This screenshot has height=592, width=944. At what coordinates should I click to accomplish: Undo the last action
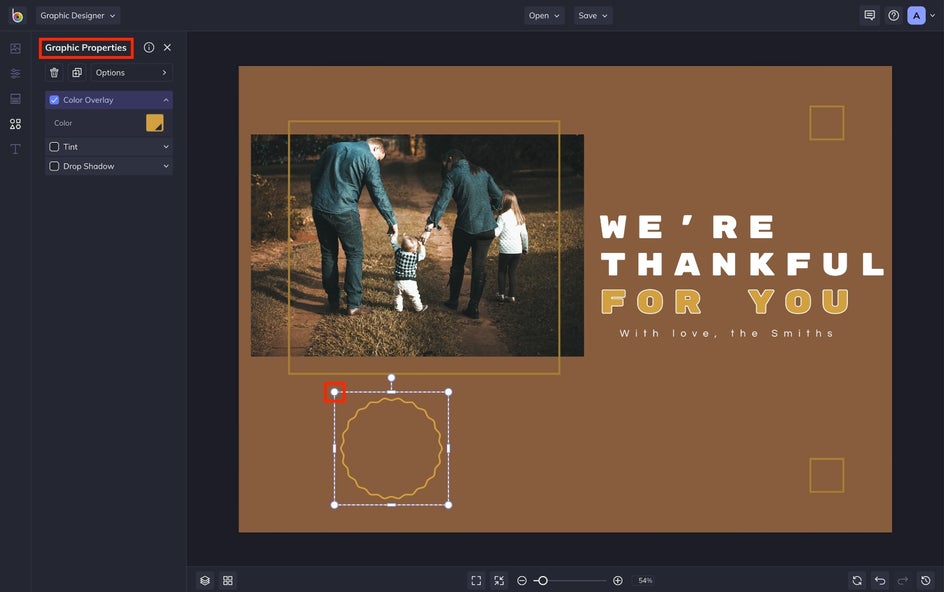pyautogui.click(x=880, y=581)
